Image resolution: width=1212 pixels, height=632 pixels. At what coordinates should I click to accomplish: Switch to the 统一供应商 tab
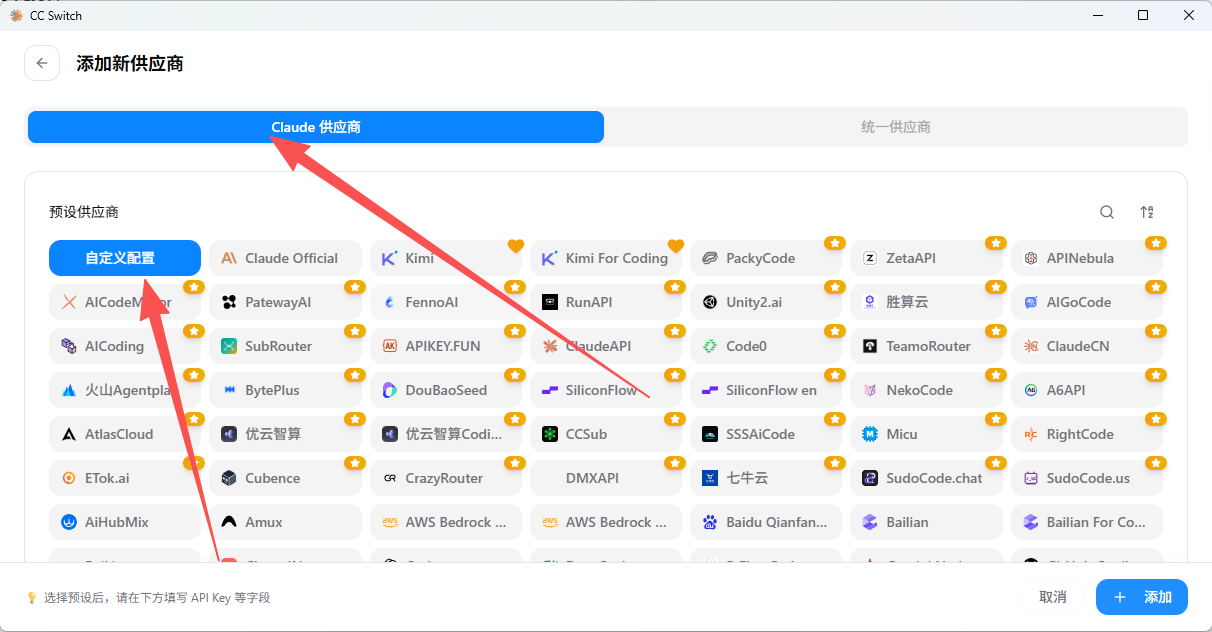pos(896,127)
